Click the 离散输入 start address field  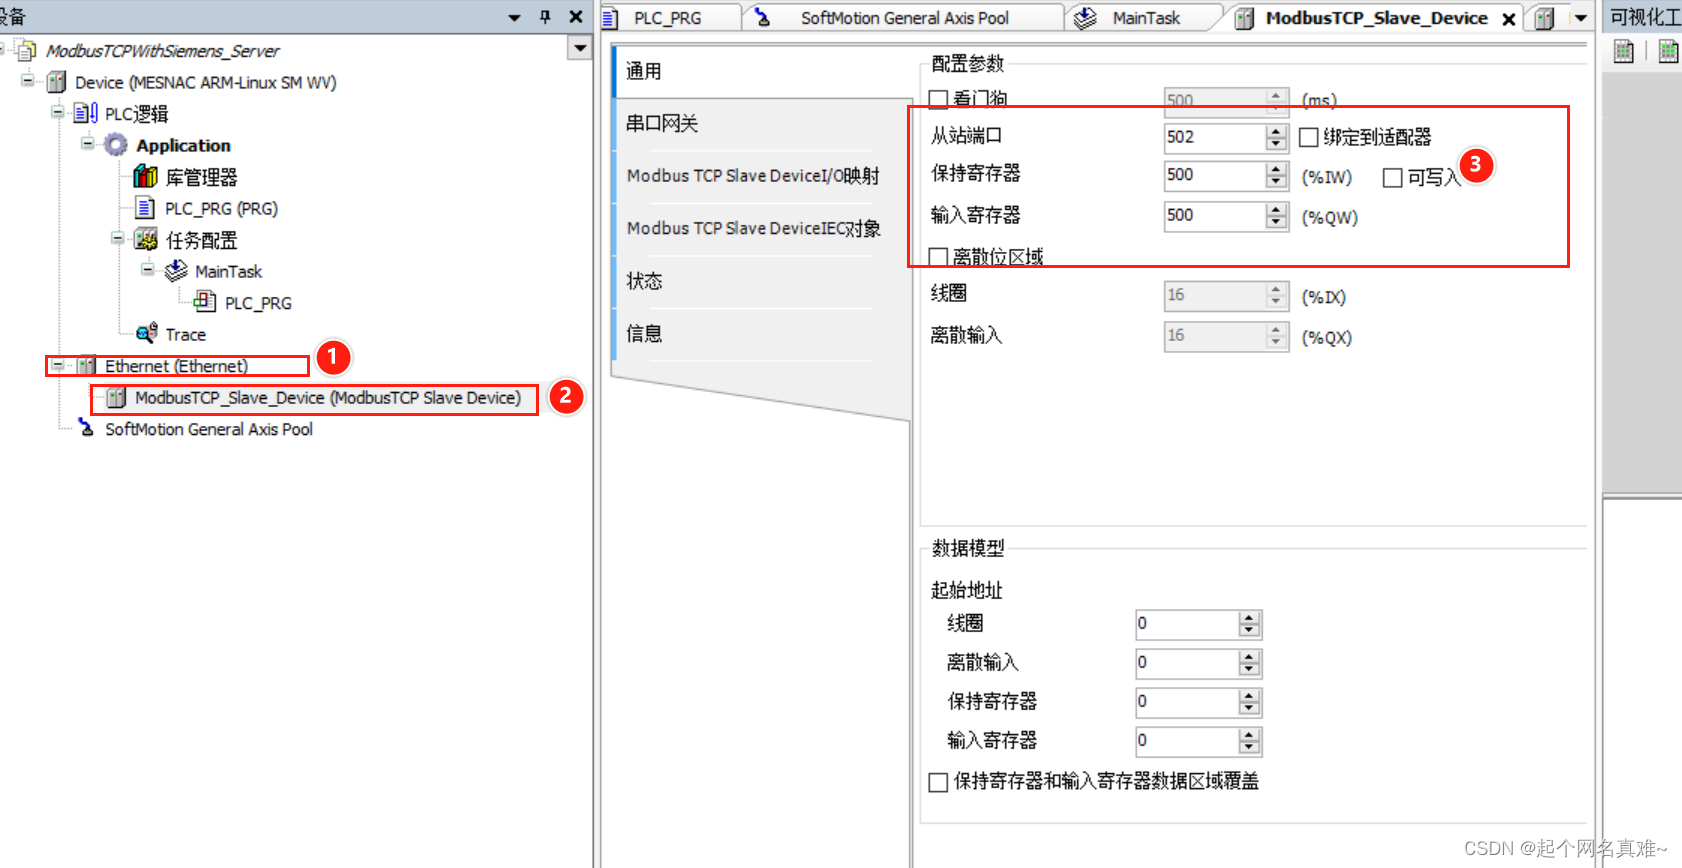[x=1187, y=663]
